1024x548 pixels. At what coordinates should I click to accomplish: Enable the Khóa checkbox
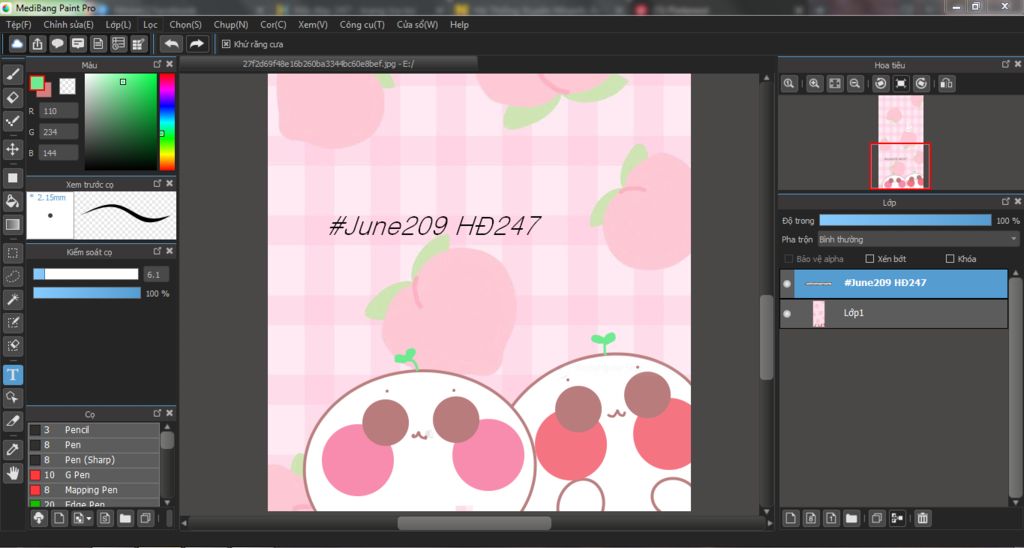click(950, 259)
